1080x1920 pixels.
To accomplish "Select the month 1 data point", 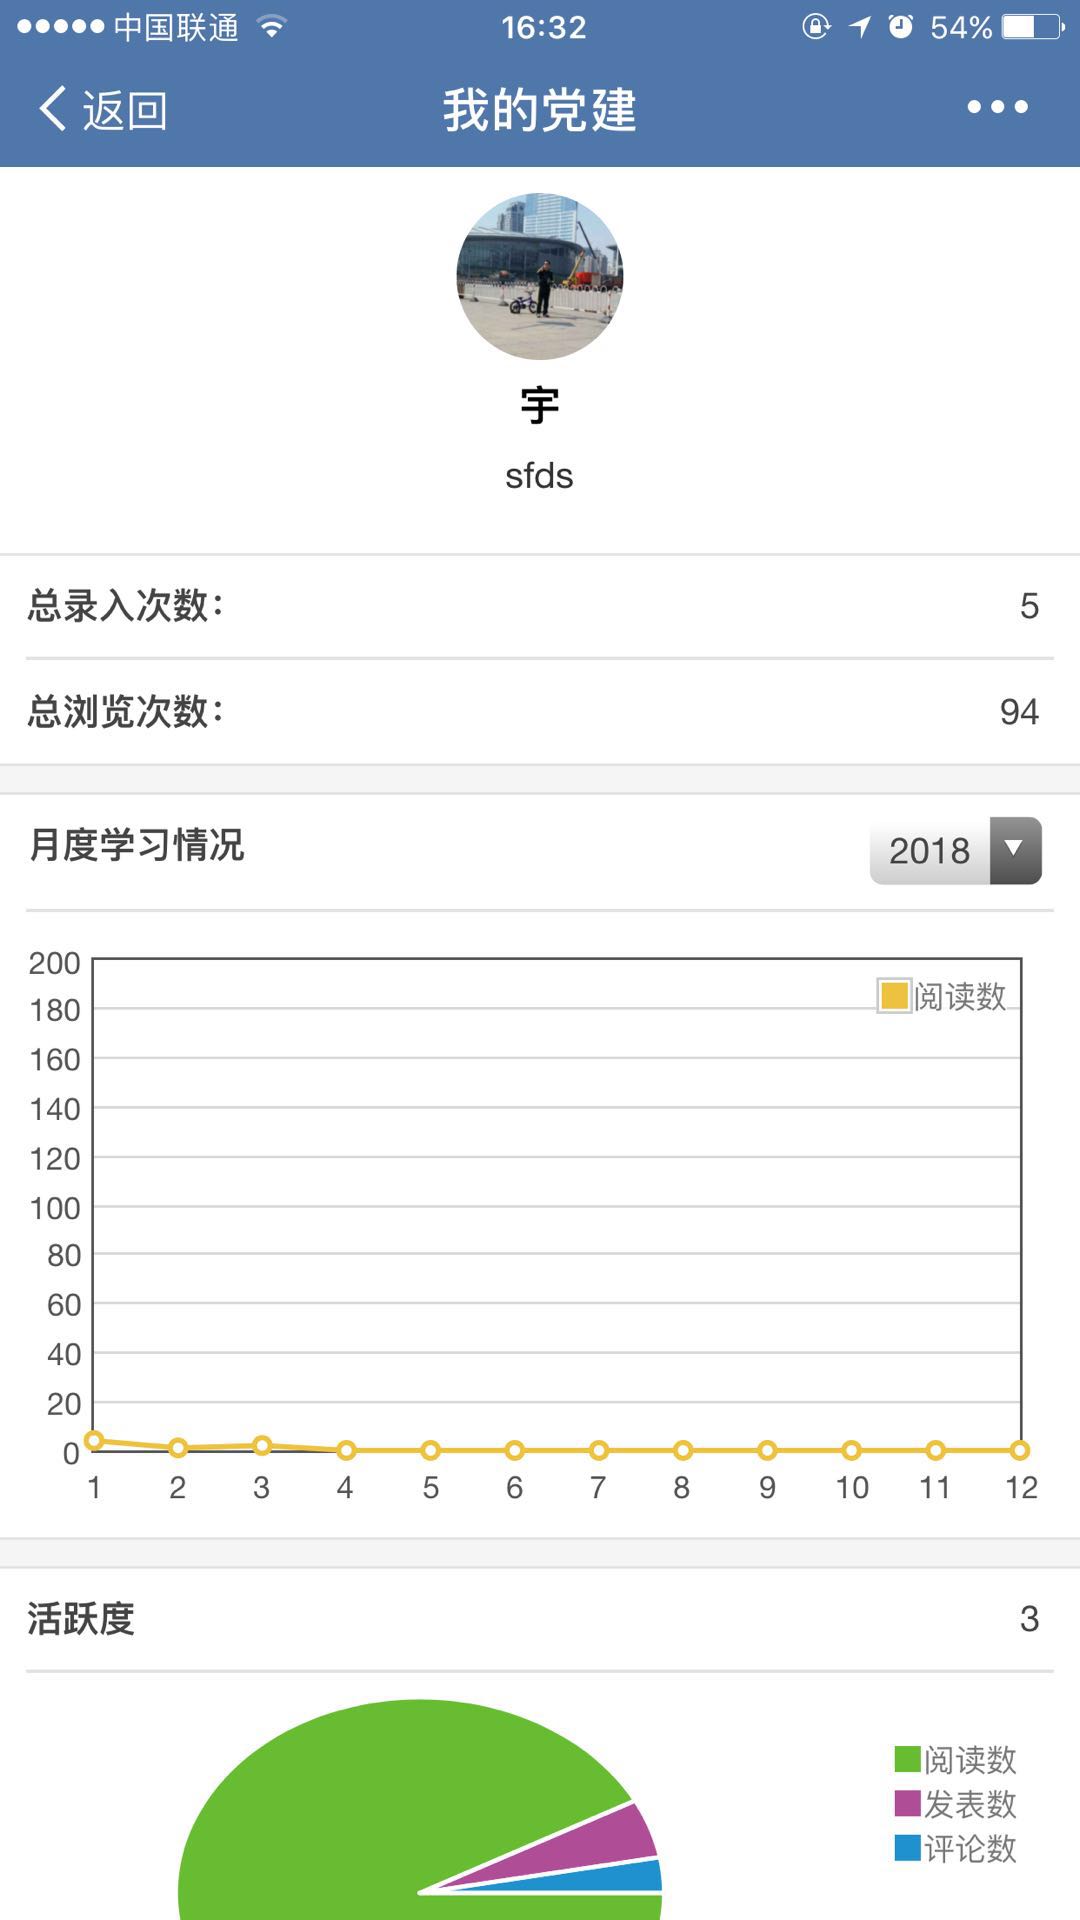I will pos(94,1440).
